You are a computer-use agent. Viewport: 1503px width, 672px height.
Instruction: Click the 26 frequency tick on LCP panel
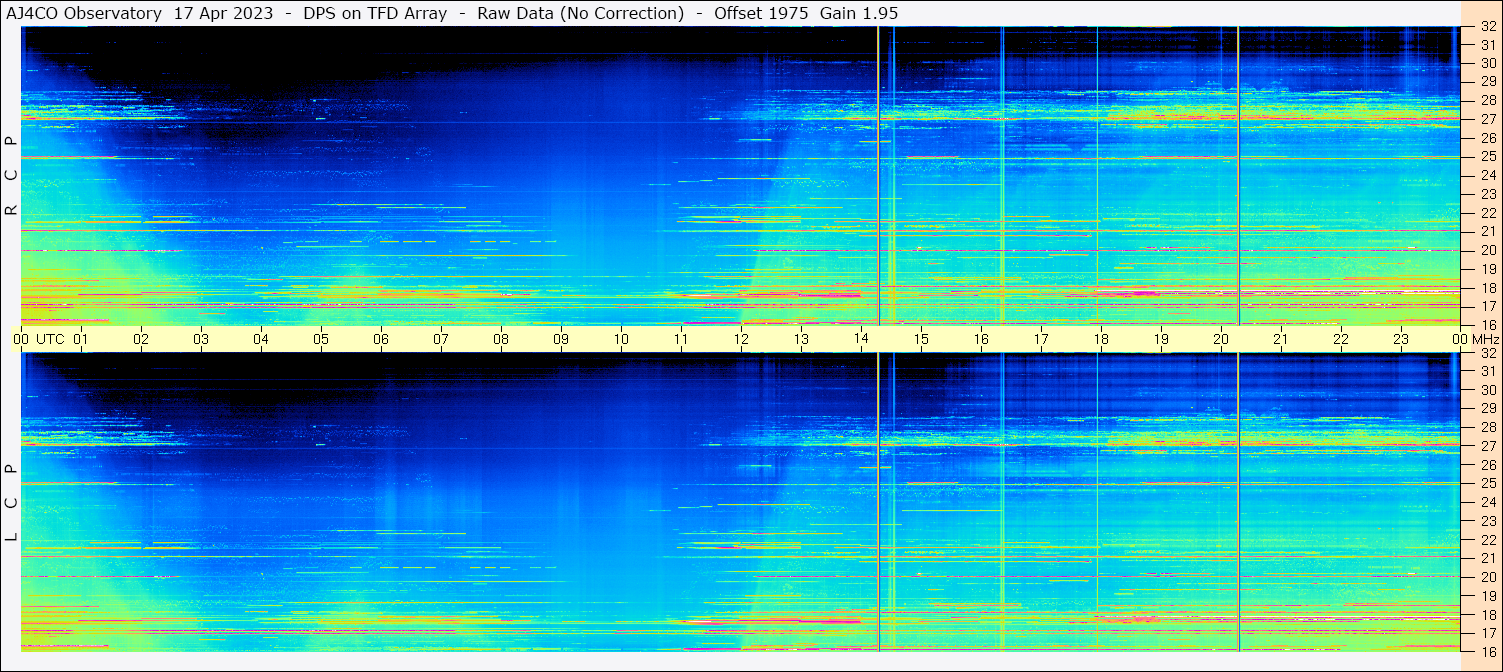point(1487,465)
